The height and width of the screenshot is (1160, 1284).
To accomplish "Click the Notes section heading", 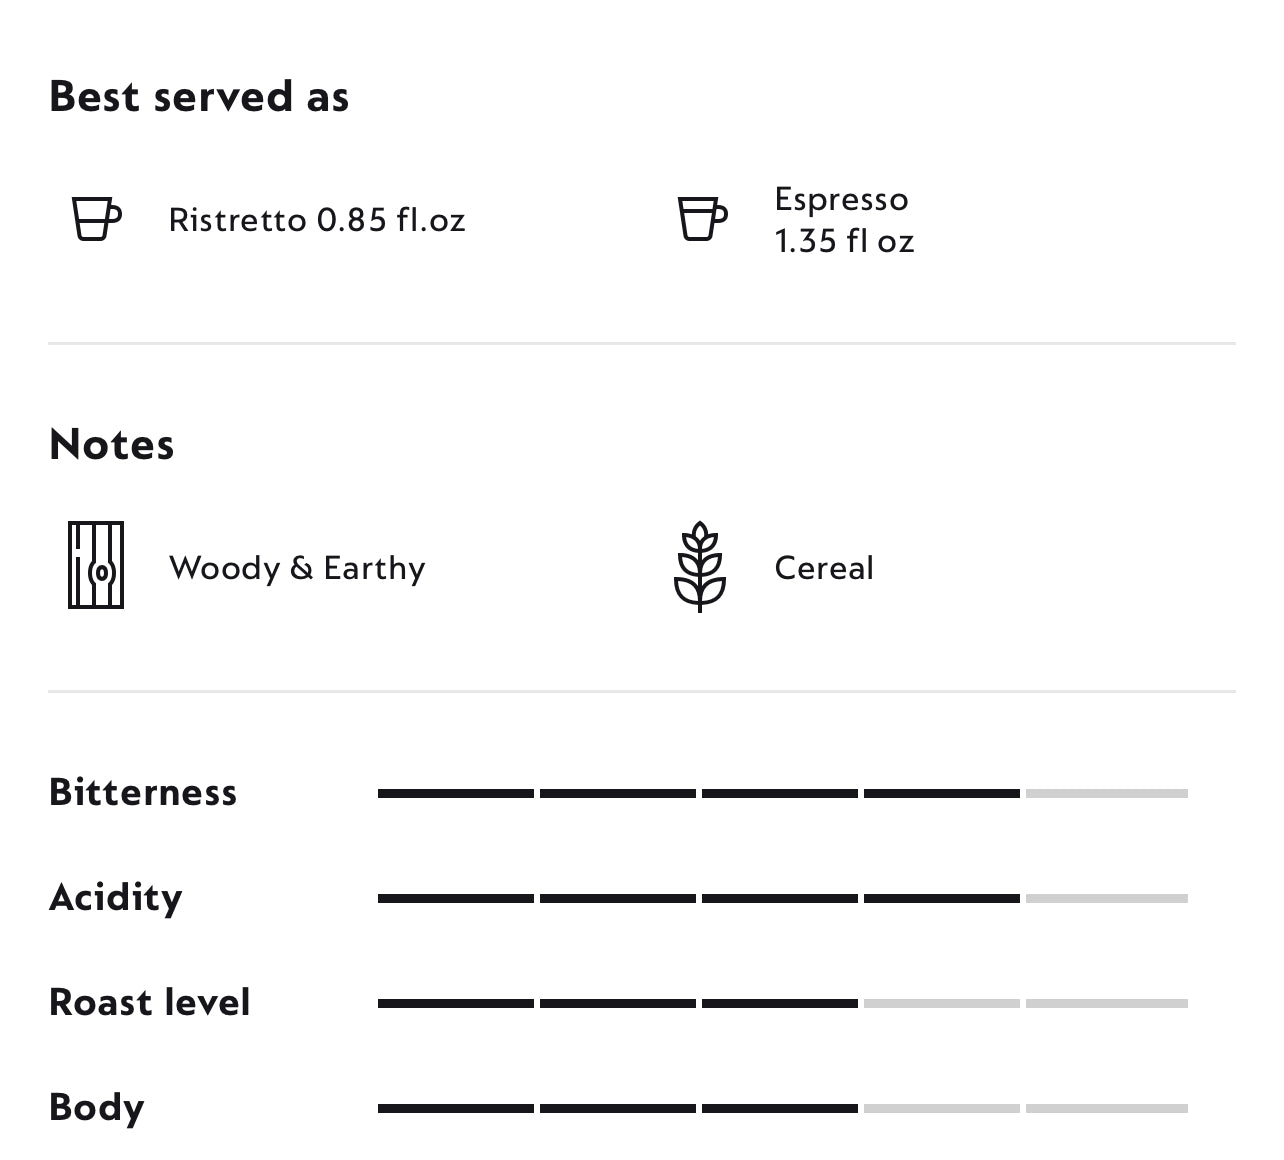I will (x=111, y=445).
